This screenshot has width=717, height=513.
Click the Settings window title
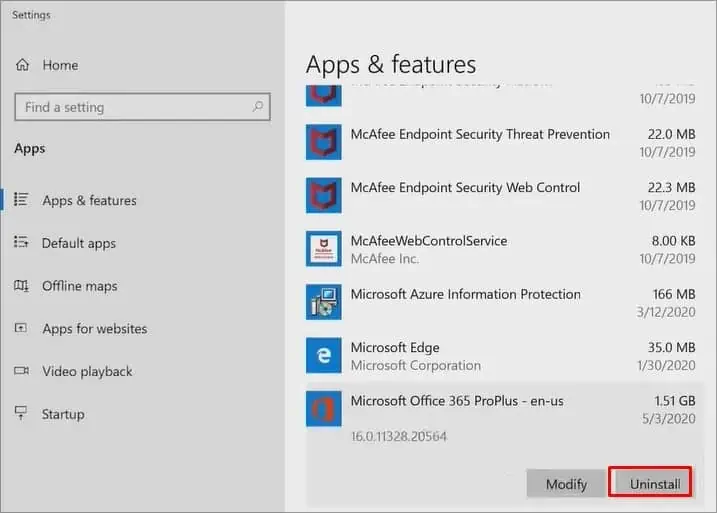pos(31,15)
